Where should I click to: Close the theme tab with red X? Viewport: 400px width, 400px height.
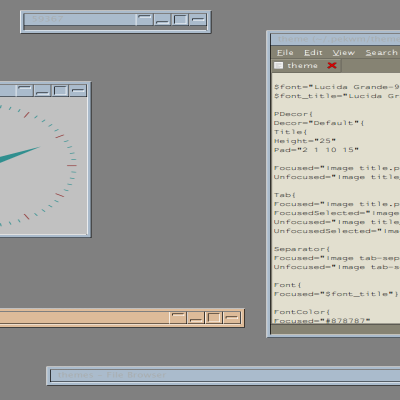pos(332,66)
